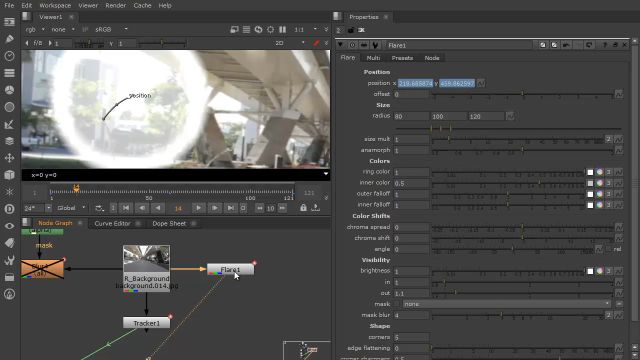Viewport: 640px width, 360px height.
Task: Toggle the viewer ROI lines icon
Action: click(246, 29)
